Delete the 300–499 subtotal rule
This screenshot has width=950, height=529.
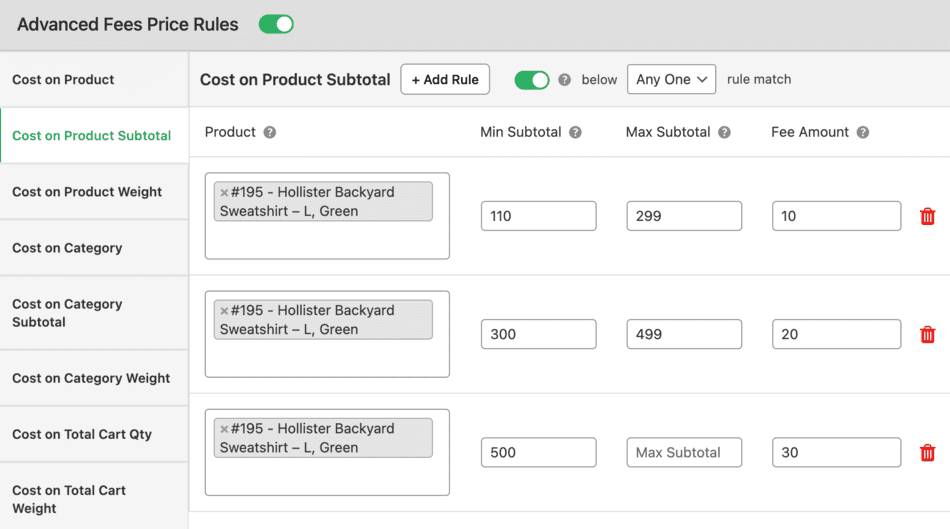[x=927, y=334]
